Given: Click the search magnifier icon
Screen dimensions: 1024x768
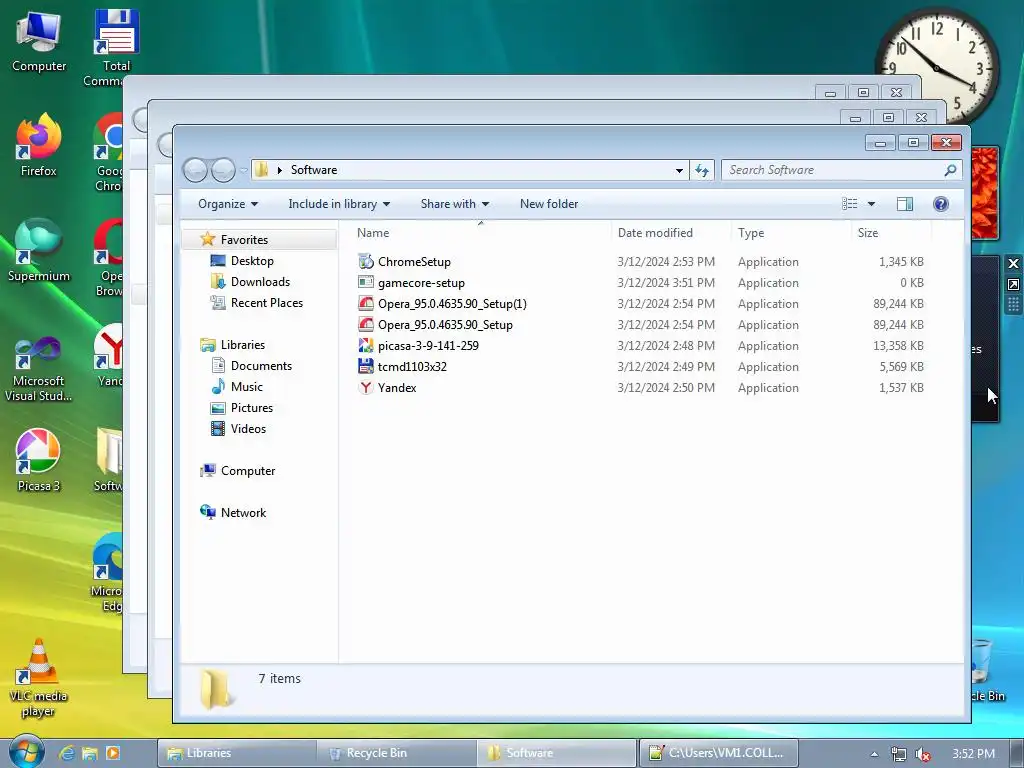Looking at the screenshot, I should [950, 170].
